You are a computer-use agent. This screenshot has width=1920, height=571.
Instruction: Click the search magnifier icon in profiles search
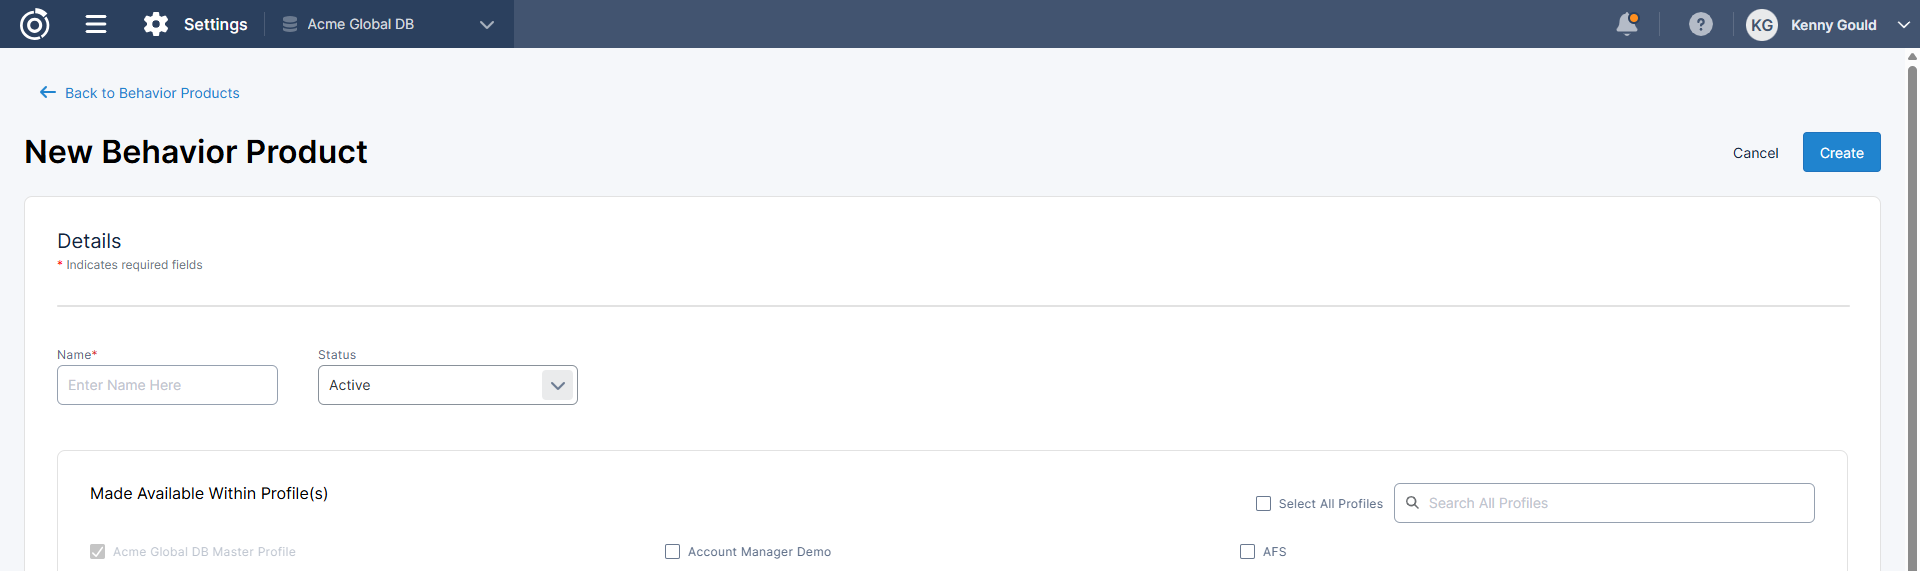click(1412, 503)
